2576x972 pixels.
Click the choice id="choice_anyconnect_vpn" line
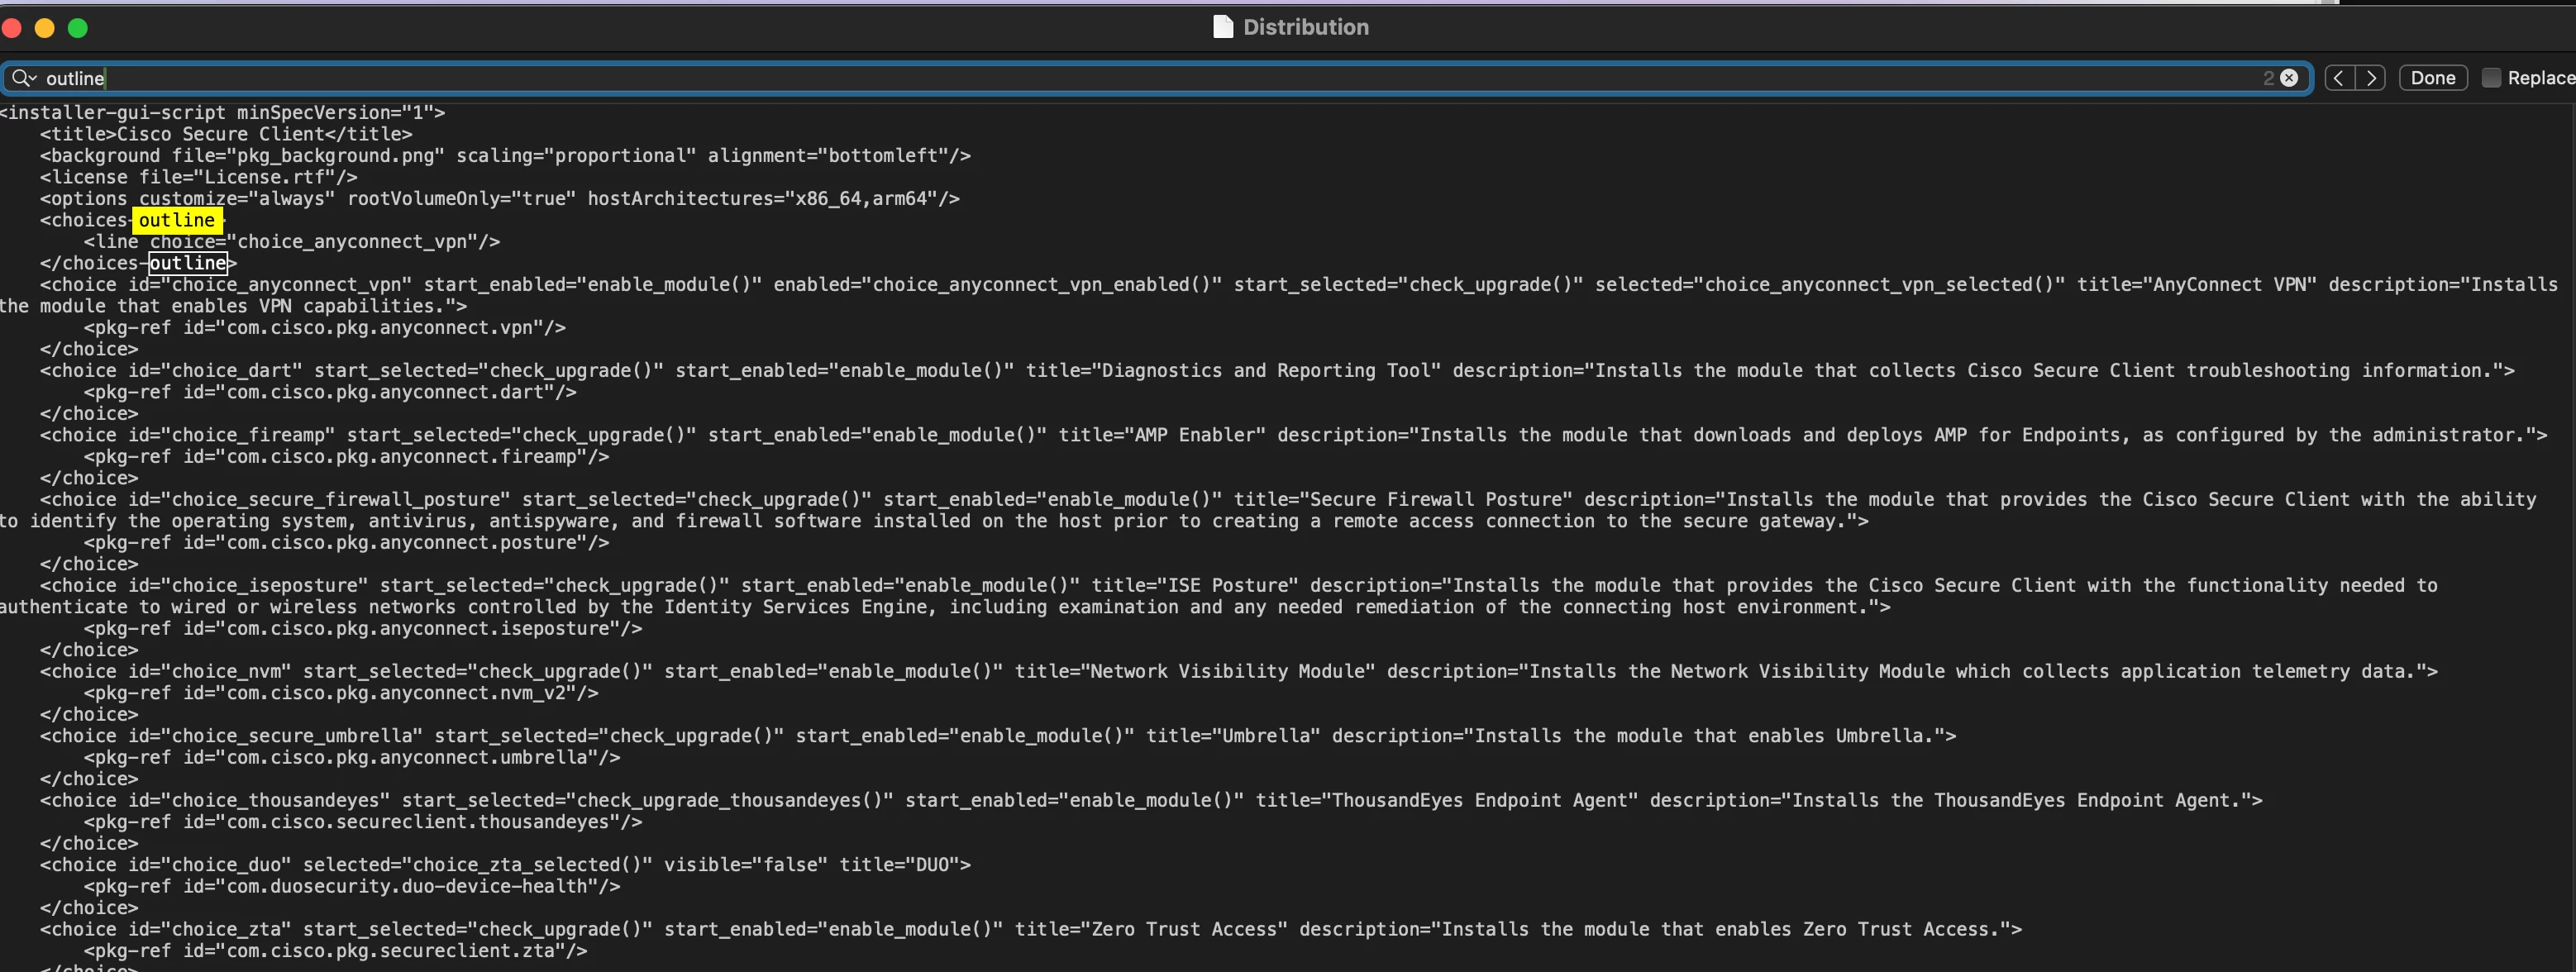[1299, 285]
